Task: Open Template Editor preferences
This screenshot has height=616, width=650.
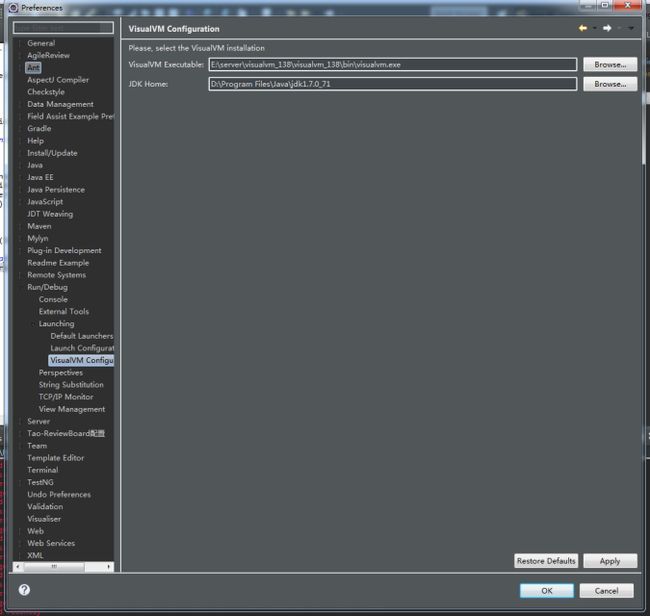Action: pos(56,458)
